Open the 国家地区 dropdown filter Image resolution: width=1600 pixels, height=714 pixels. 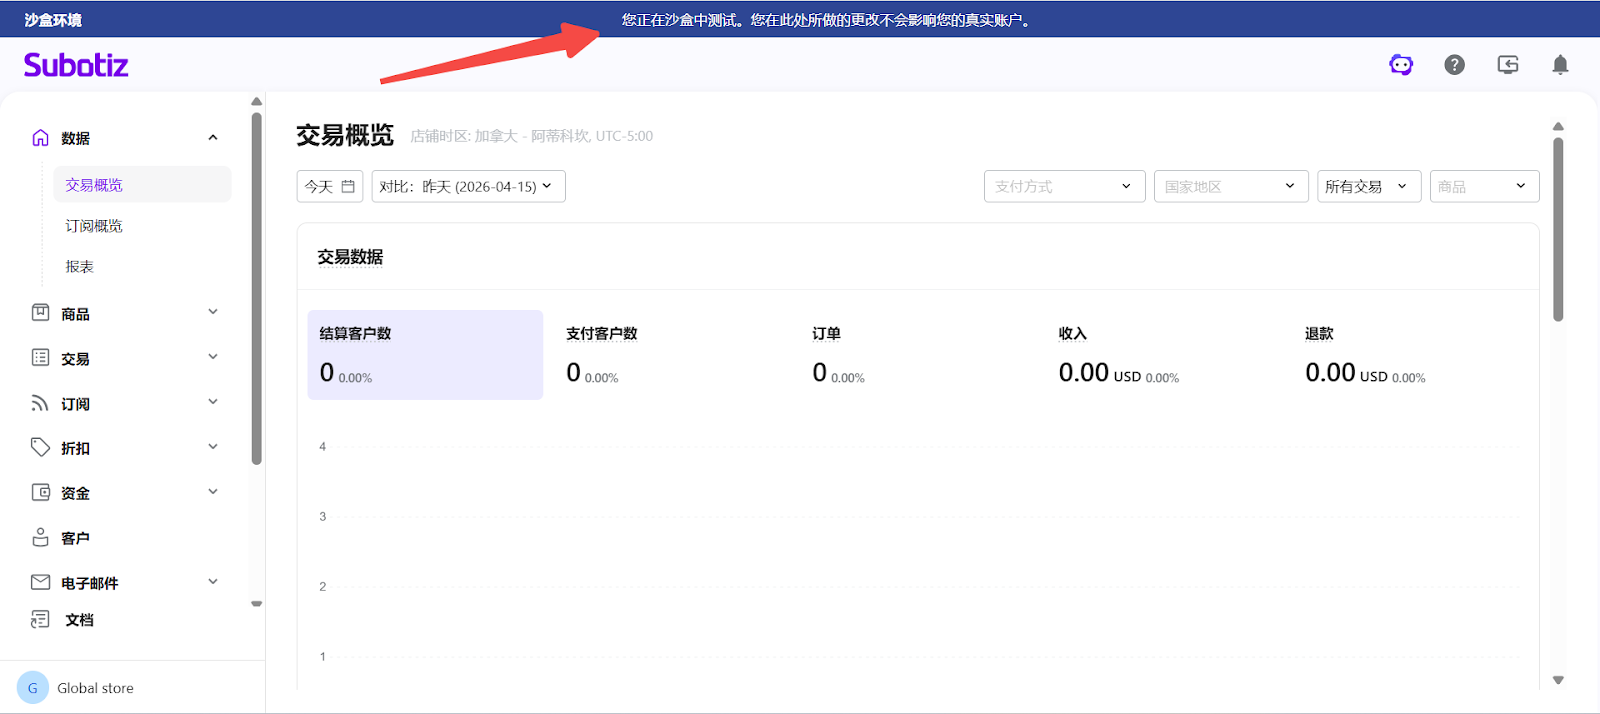click(x=1230, y=187)
